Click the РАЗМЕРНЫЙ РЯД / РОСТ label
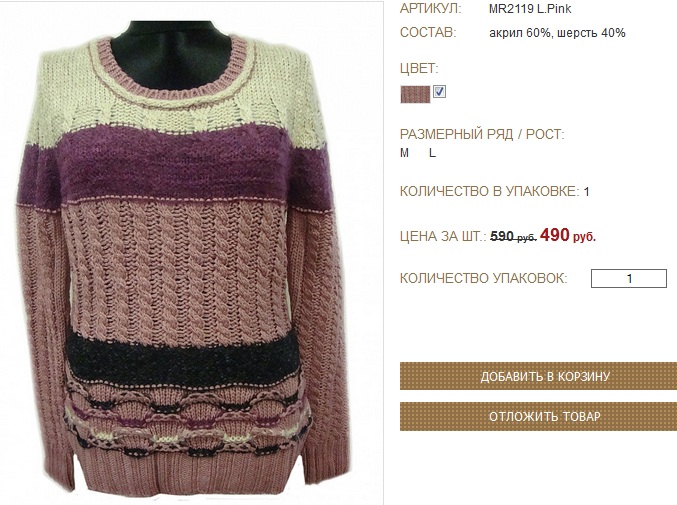 [482, 134]
